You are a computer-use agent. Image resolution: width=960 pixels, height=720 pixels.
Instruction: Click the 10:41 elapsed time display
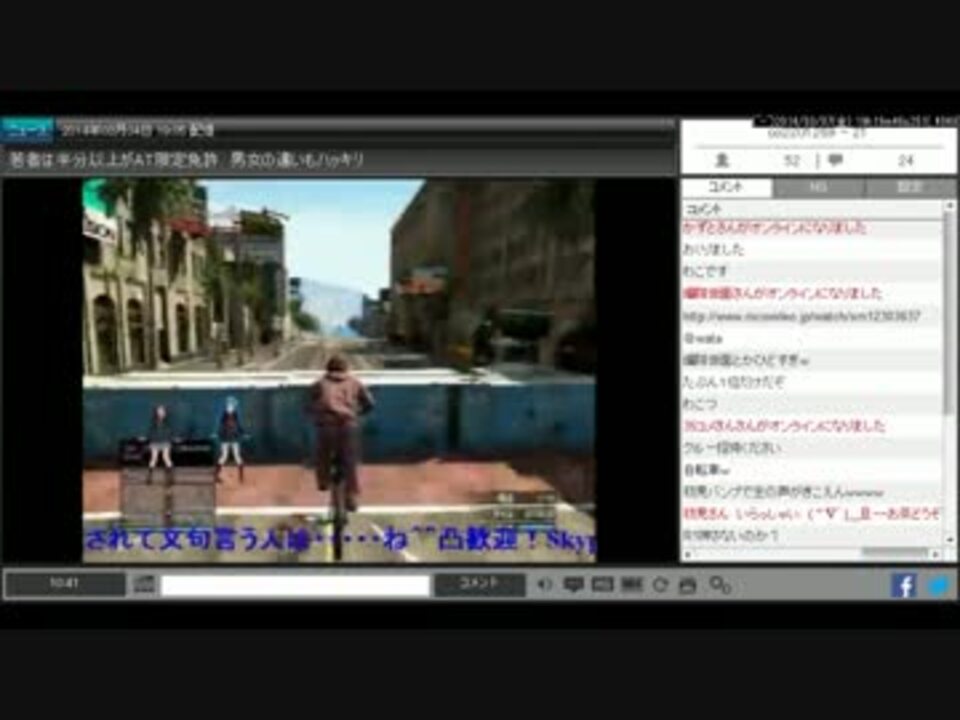pyautogui.click(x=64, y=584)
